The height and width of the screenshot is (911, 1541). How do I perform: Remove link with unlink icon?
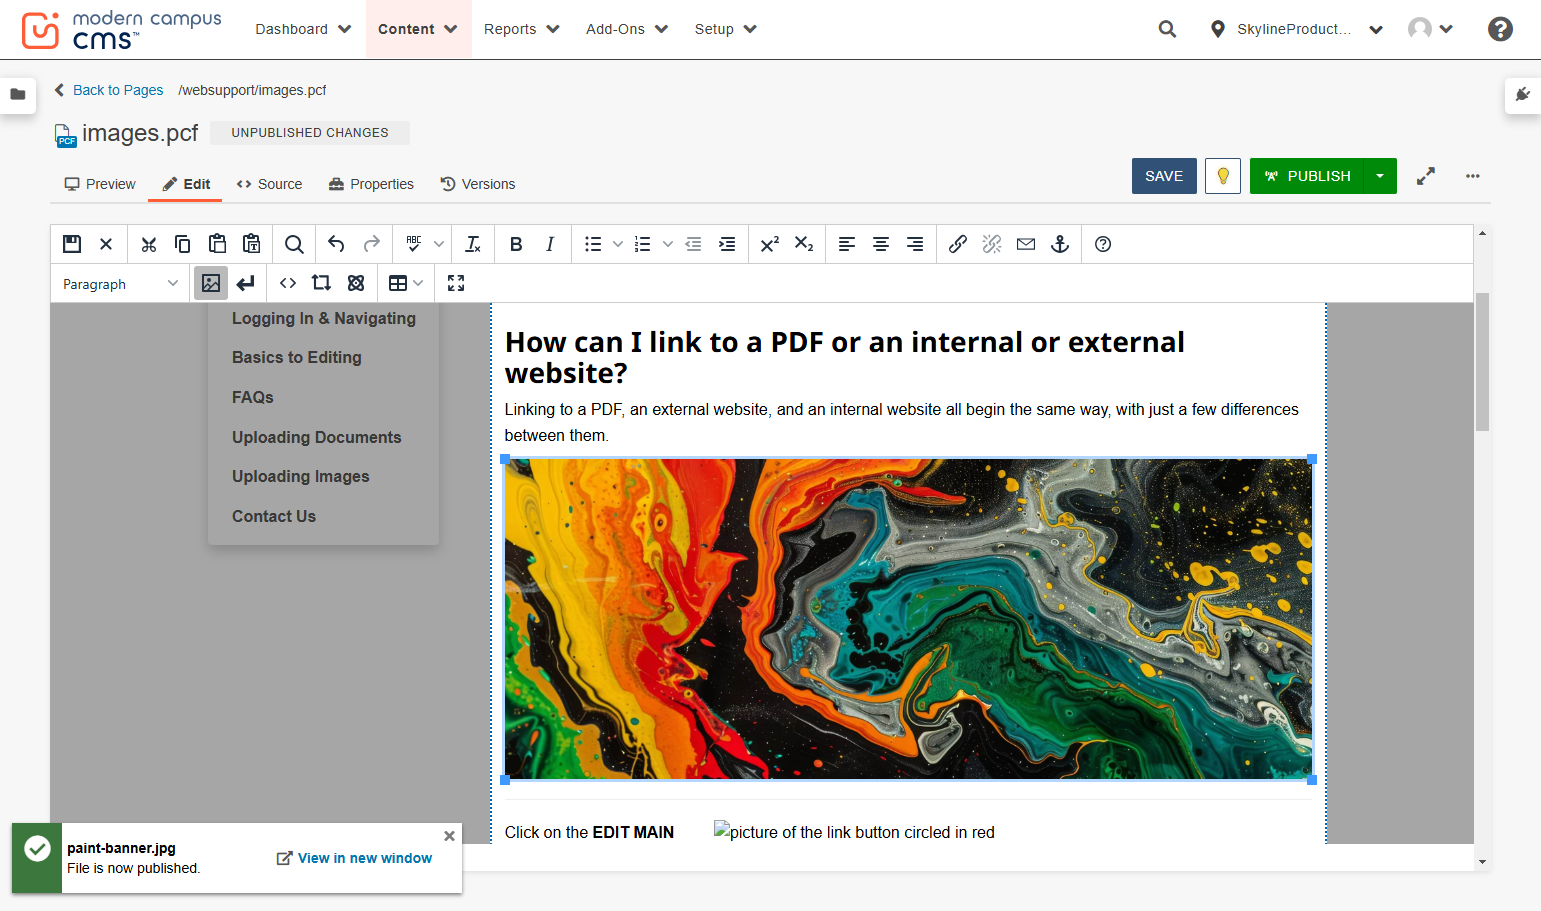pyautogui.click(x=992, y=244)
